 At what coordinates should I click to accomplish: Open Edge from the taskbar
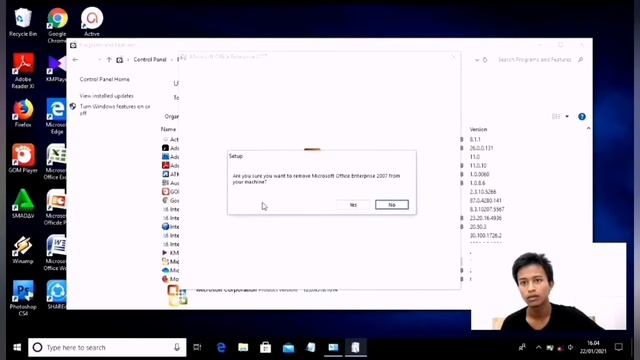pos(221,347)
